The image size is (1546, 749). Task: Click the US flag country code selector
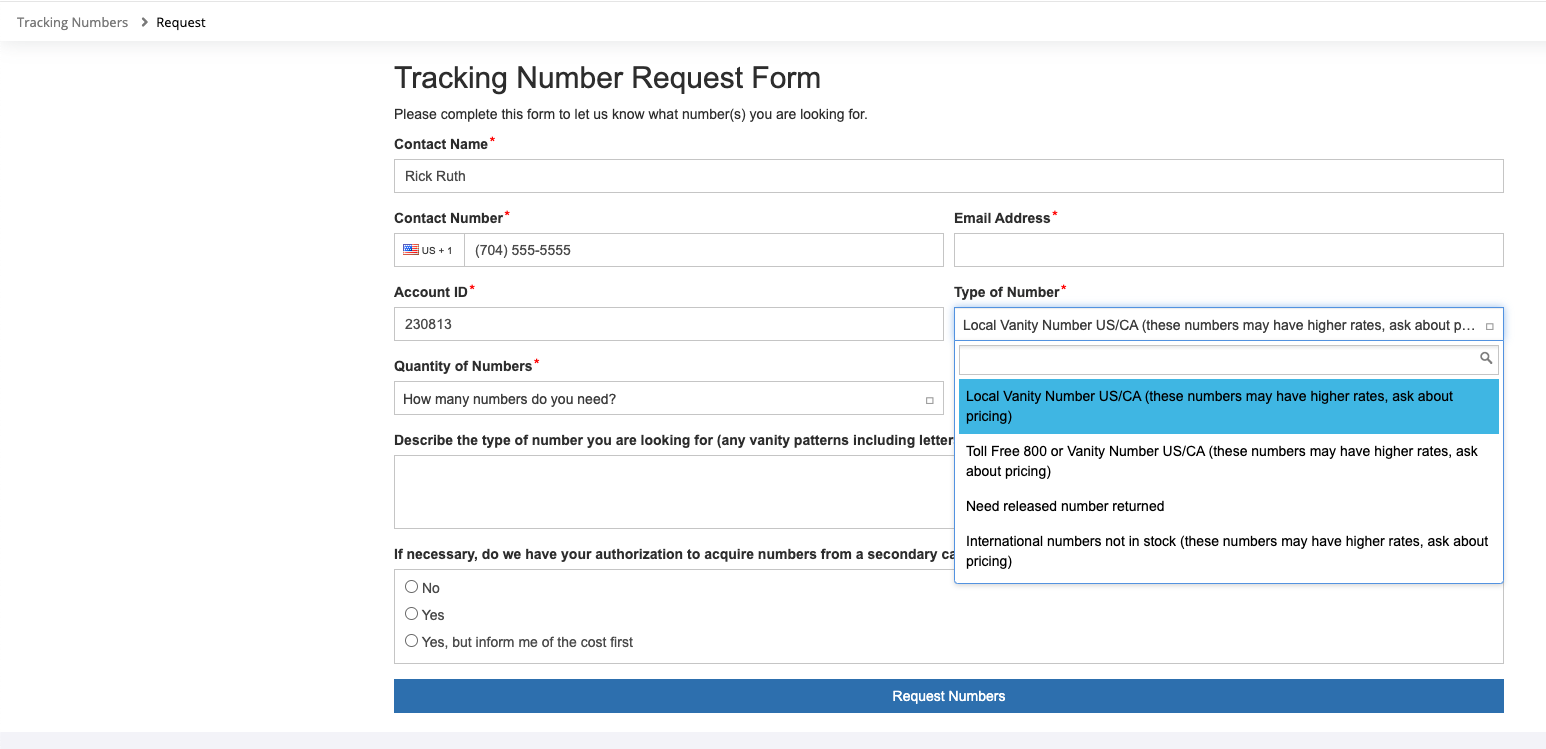coord(429,250)
